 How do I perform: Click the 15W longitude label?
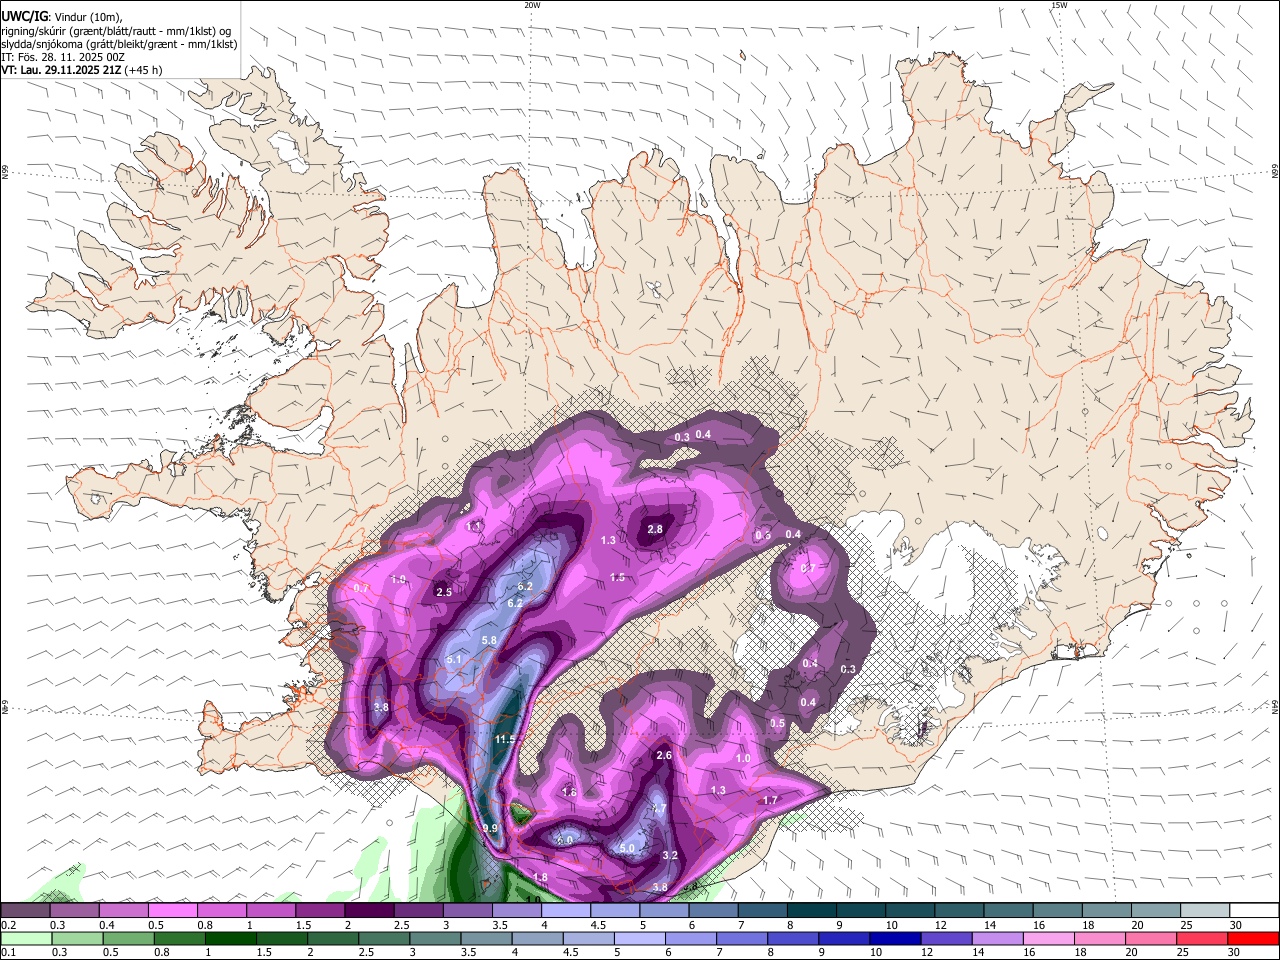click(1059, 5)
